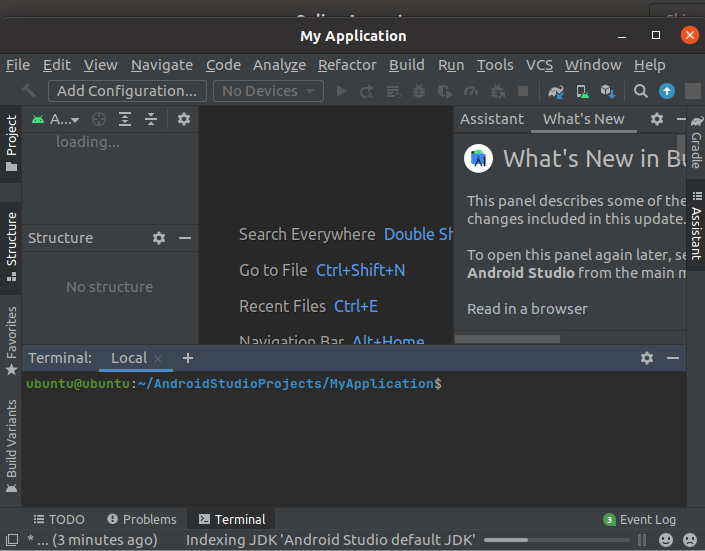Add a new terminal session tab

[188, 358]
